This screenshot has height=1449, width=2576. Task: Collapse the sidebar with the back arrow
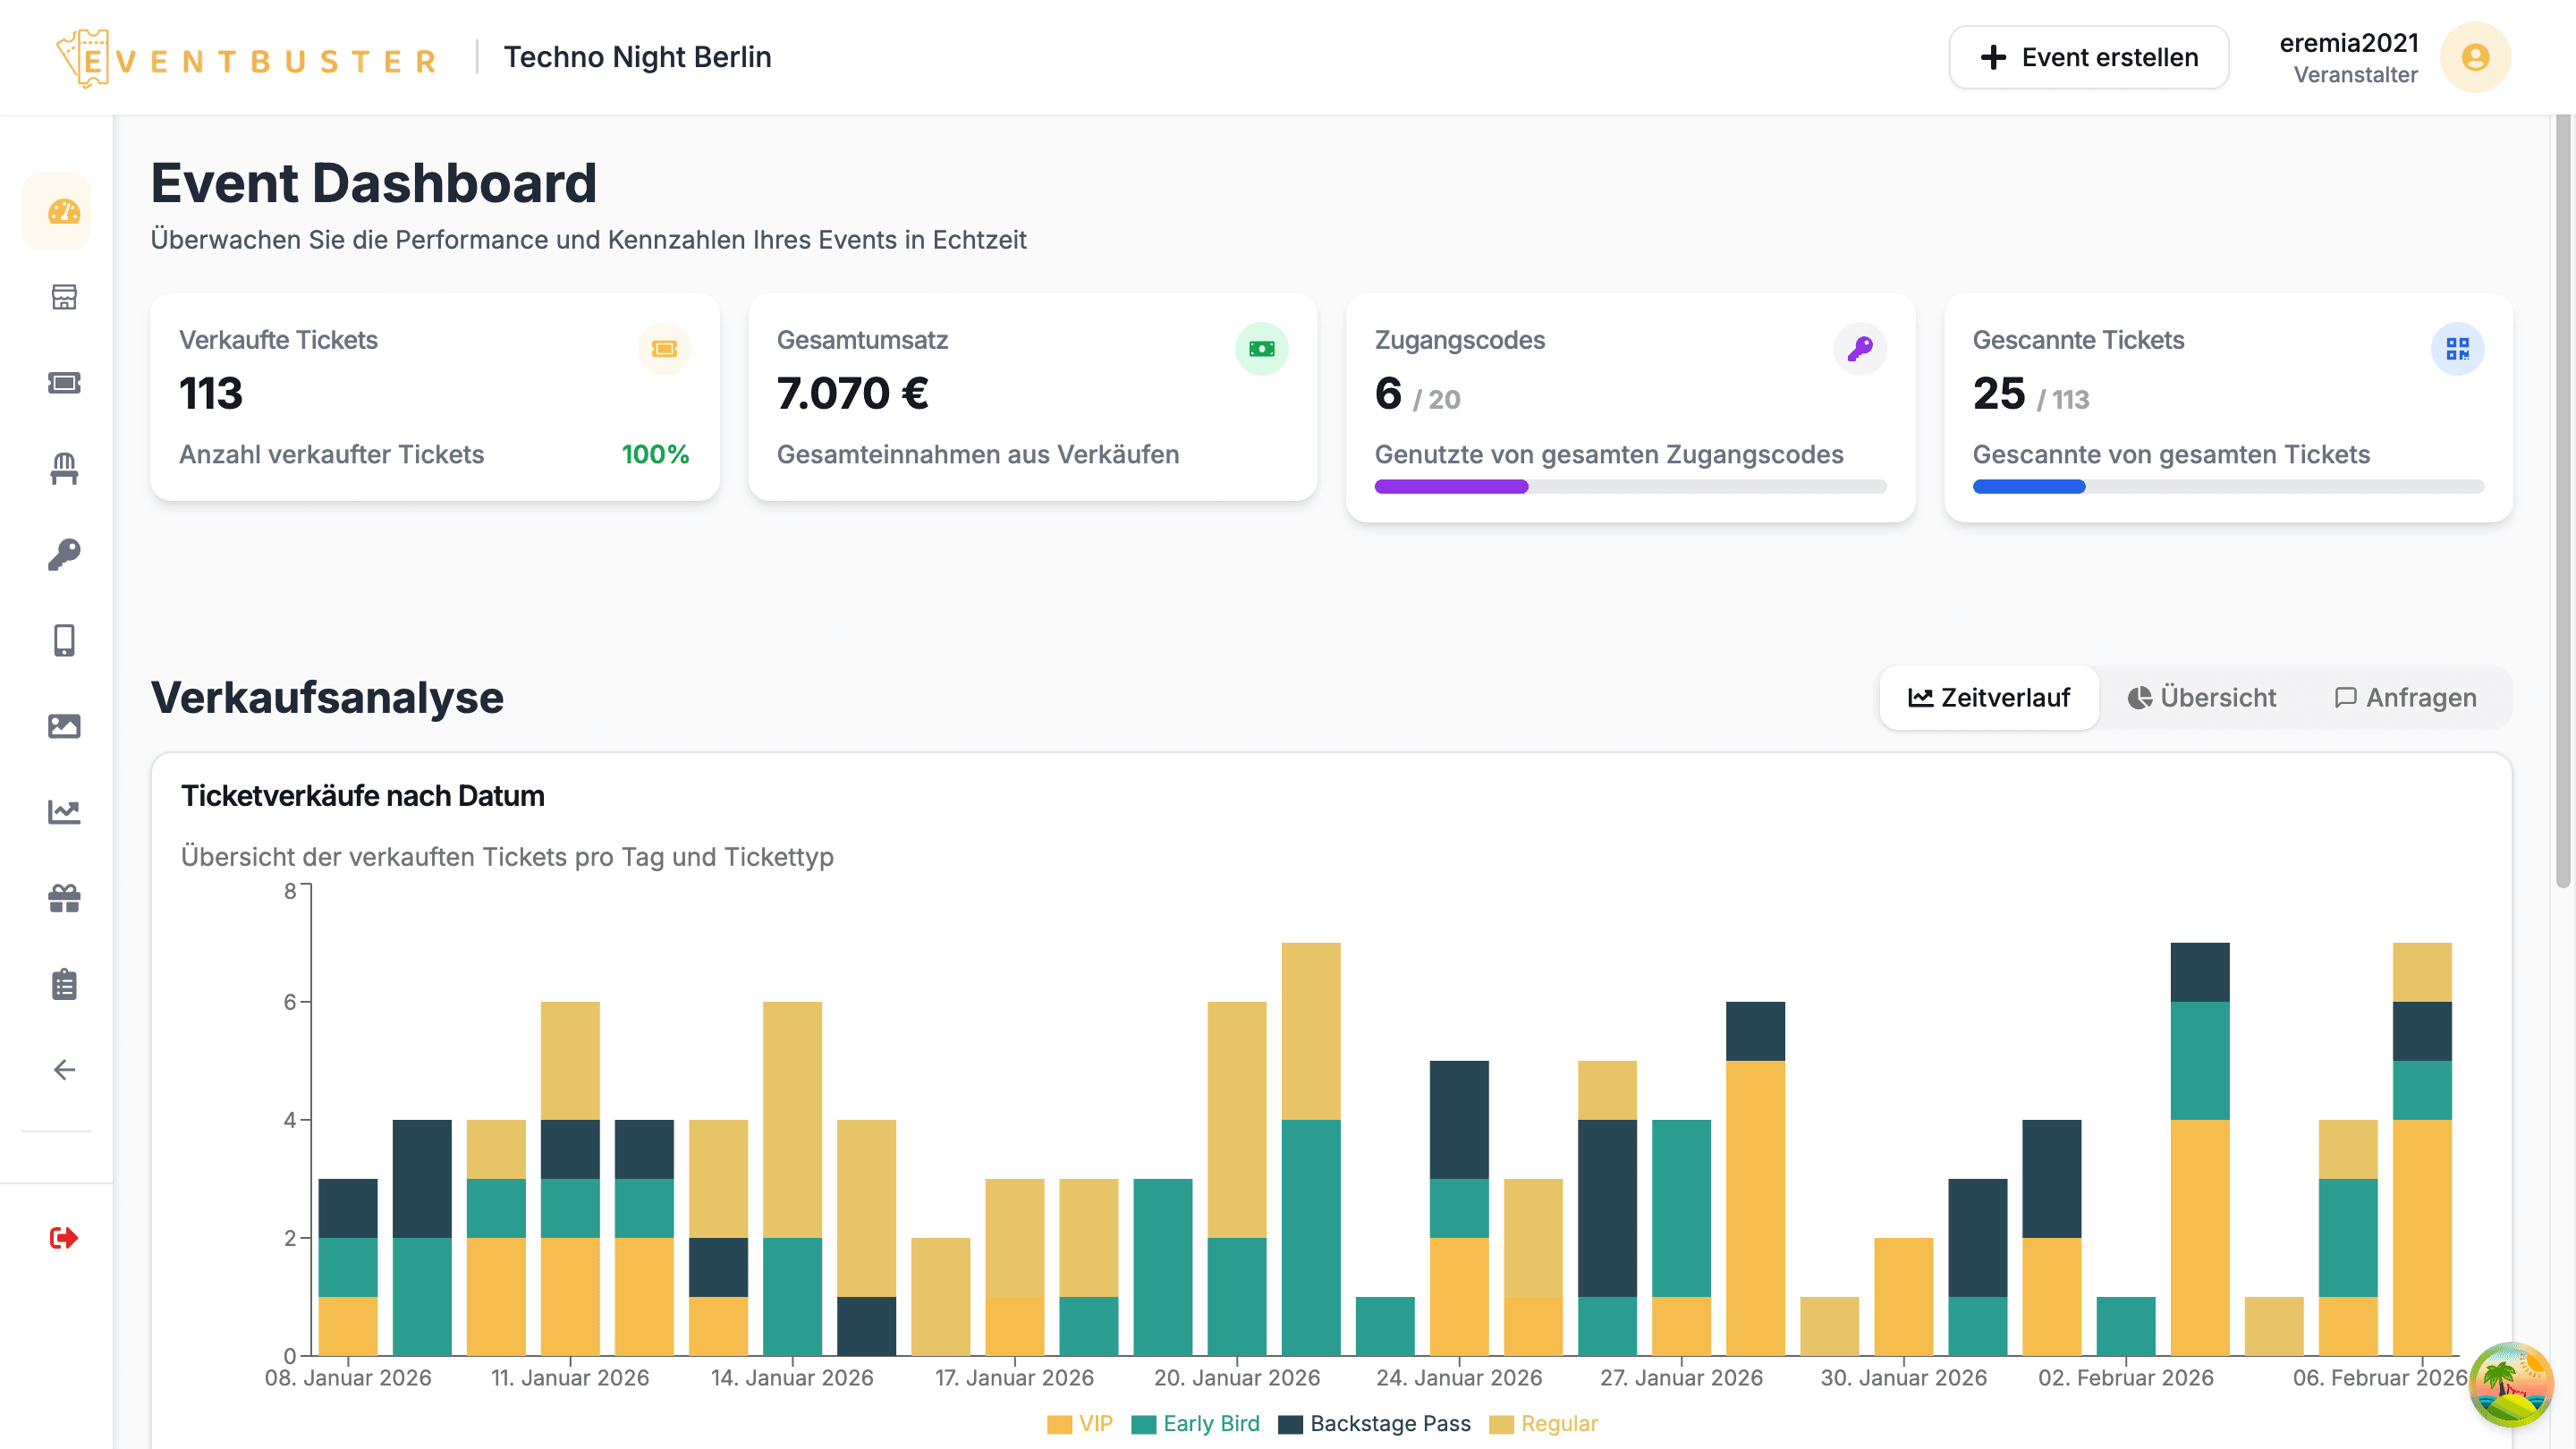click(64, 1069)
